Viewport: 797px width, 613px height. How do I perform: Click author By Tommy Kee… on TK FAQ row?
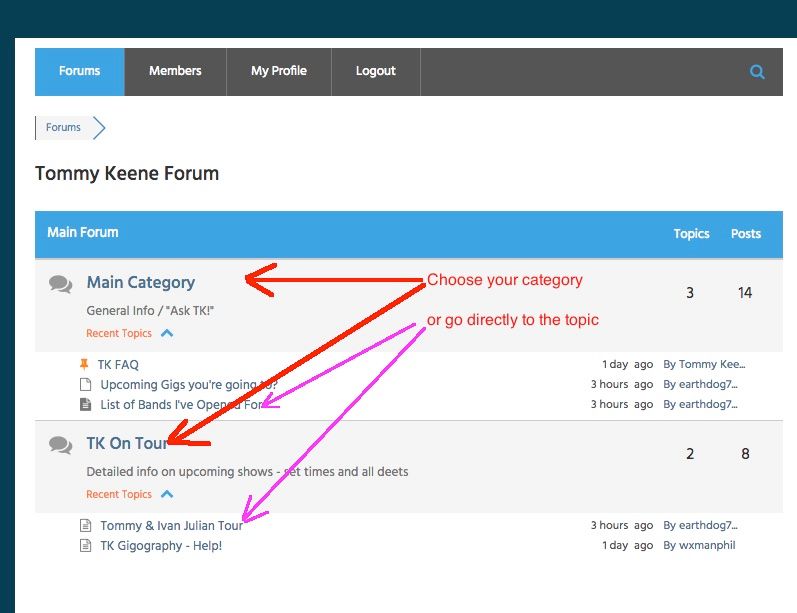pyautogui.click(x=704, y=364)
